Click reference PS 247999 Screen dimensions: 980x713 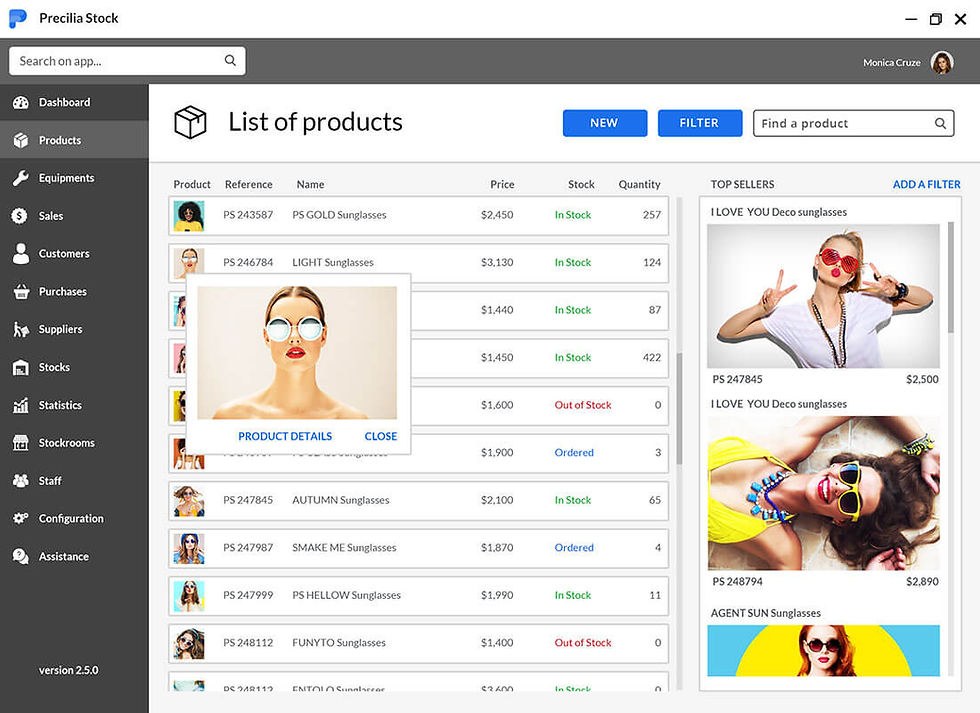pos(248,595)
